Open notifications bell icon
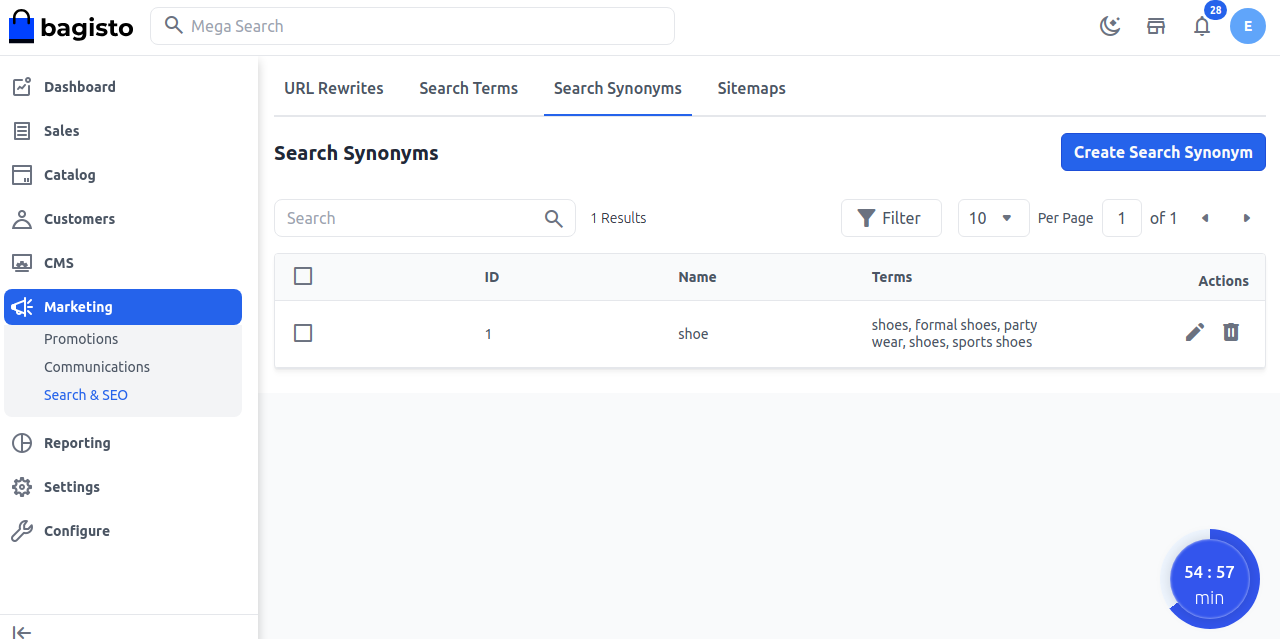Viewport: 1280px width, 639px height. (1202, 26)
